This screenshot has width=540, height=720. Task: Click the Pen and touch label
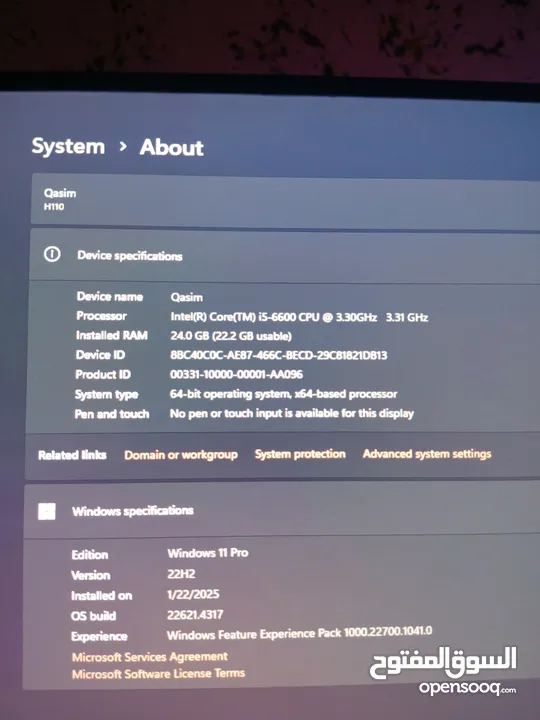click(x=112, y=414)
